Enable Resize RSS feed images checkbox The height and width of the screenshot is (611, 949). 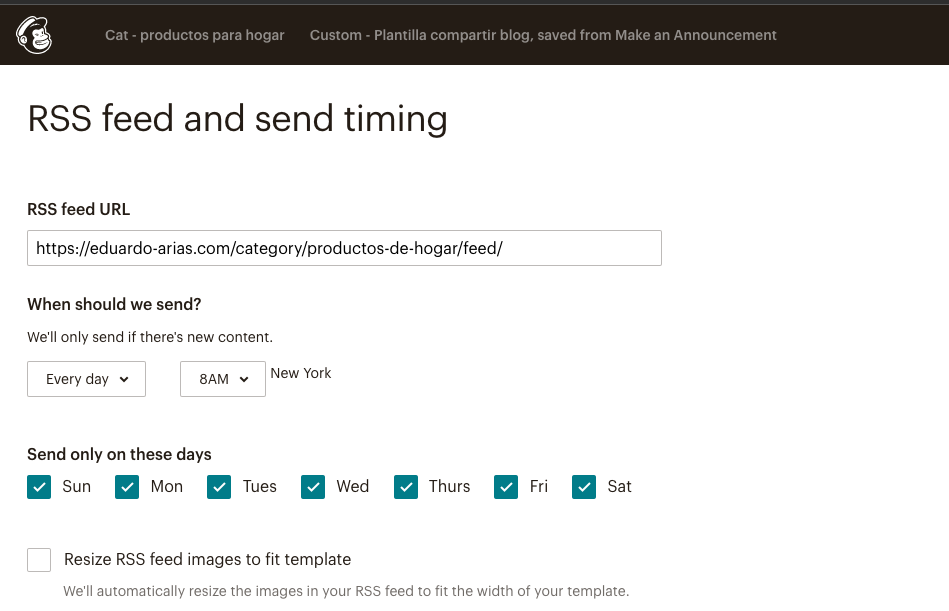[x=39, y=560]
